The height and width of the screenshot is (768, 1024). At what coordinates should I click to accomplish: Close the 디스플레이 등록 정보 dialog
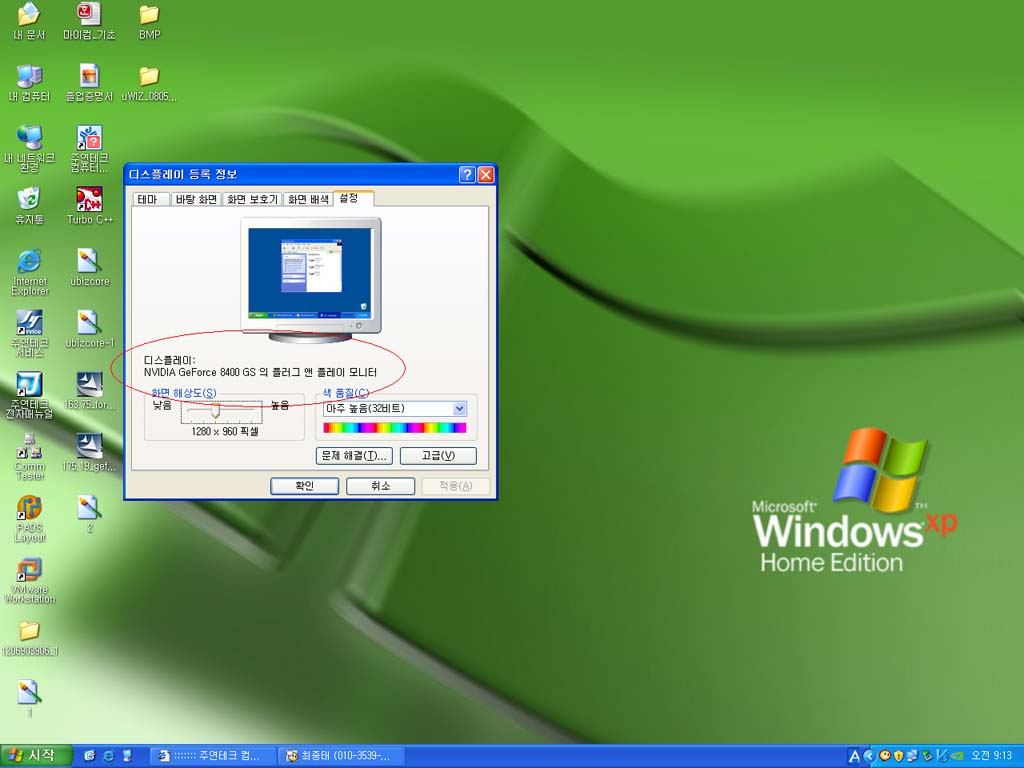486,174
